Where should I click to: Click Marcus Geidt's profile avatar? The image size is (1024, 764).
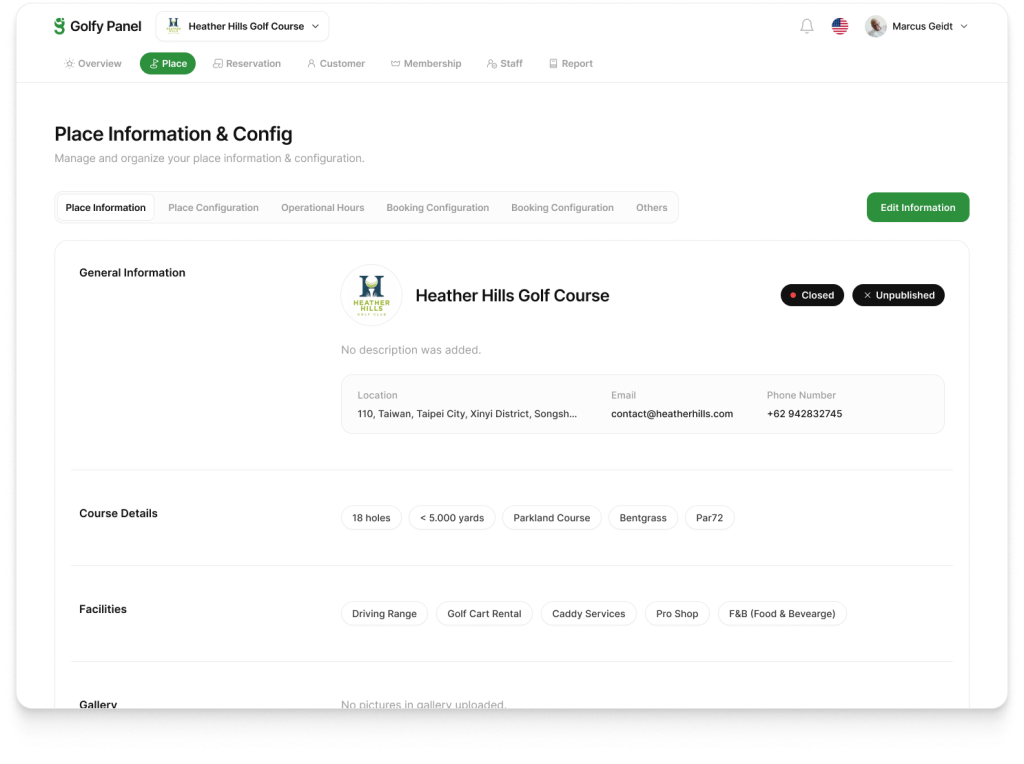click(875, 26)
